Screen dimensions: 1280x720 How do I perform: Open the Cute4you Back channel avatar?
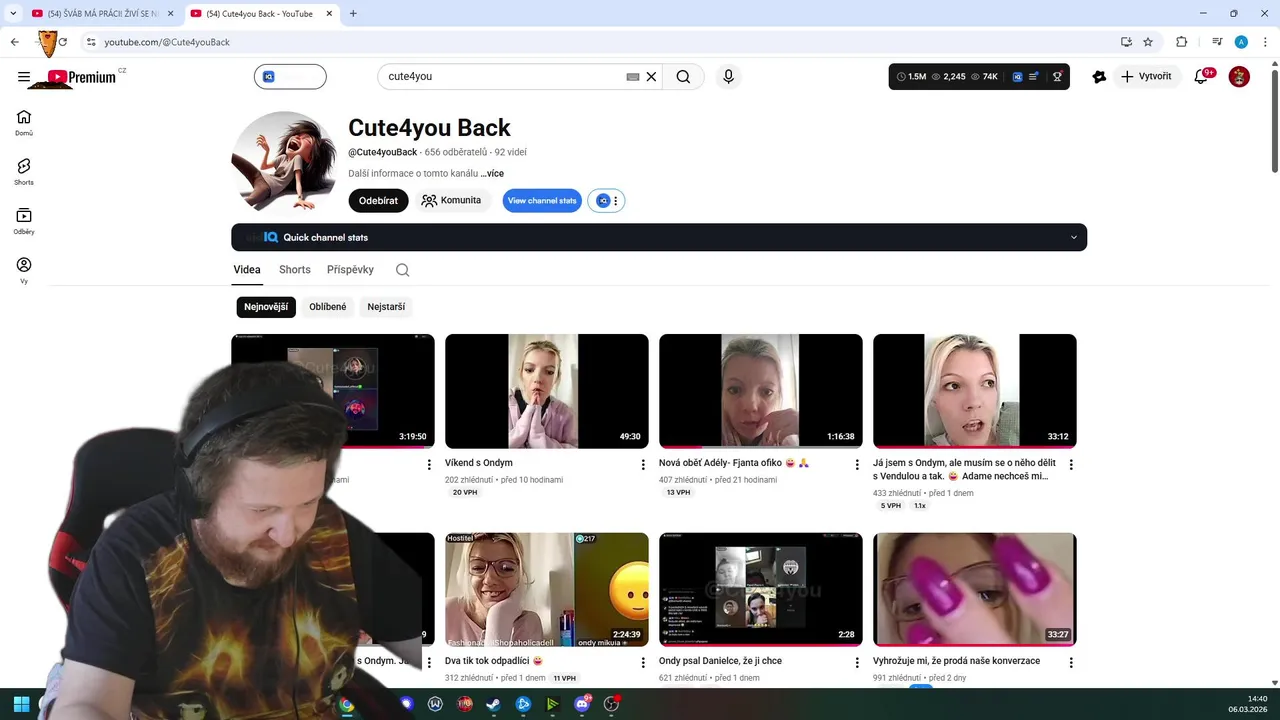(283, 162)
